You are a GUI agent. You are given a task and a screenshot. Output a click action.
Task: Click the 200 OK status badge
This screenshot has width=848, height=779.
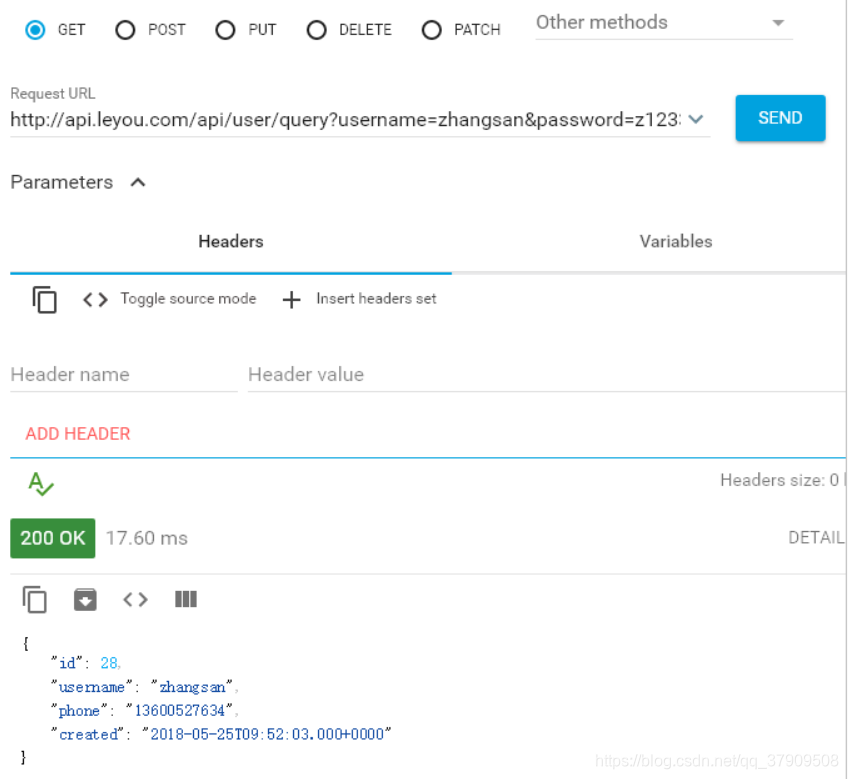pyautogui.click(x=52, y=538)
